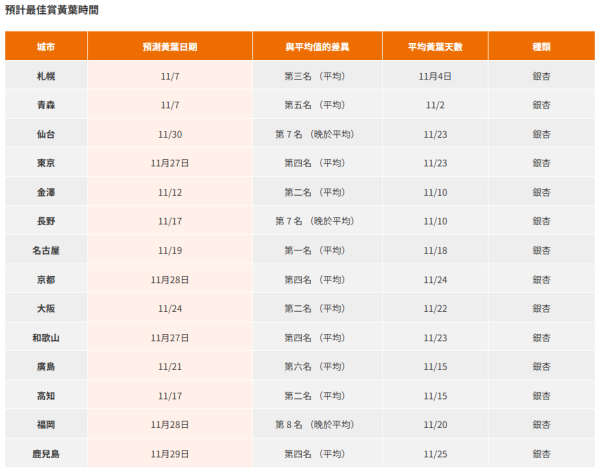Click the 長野 city cell
600x473 pixels.
point(46,221)
